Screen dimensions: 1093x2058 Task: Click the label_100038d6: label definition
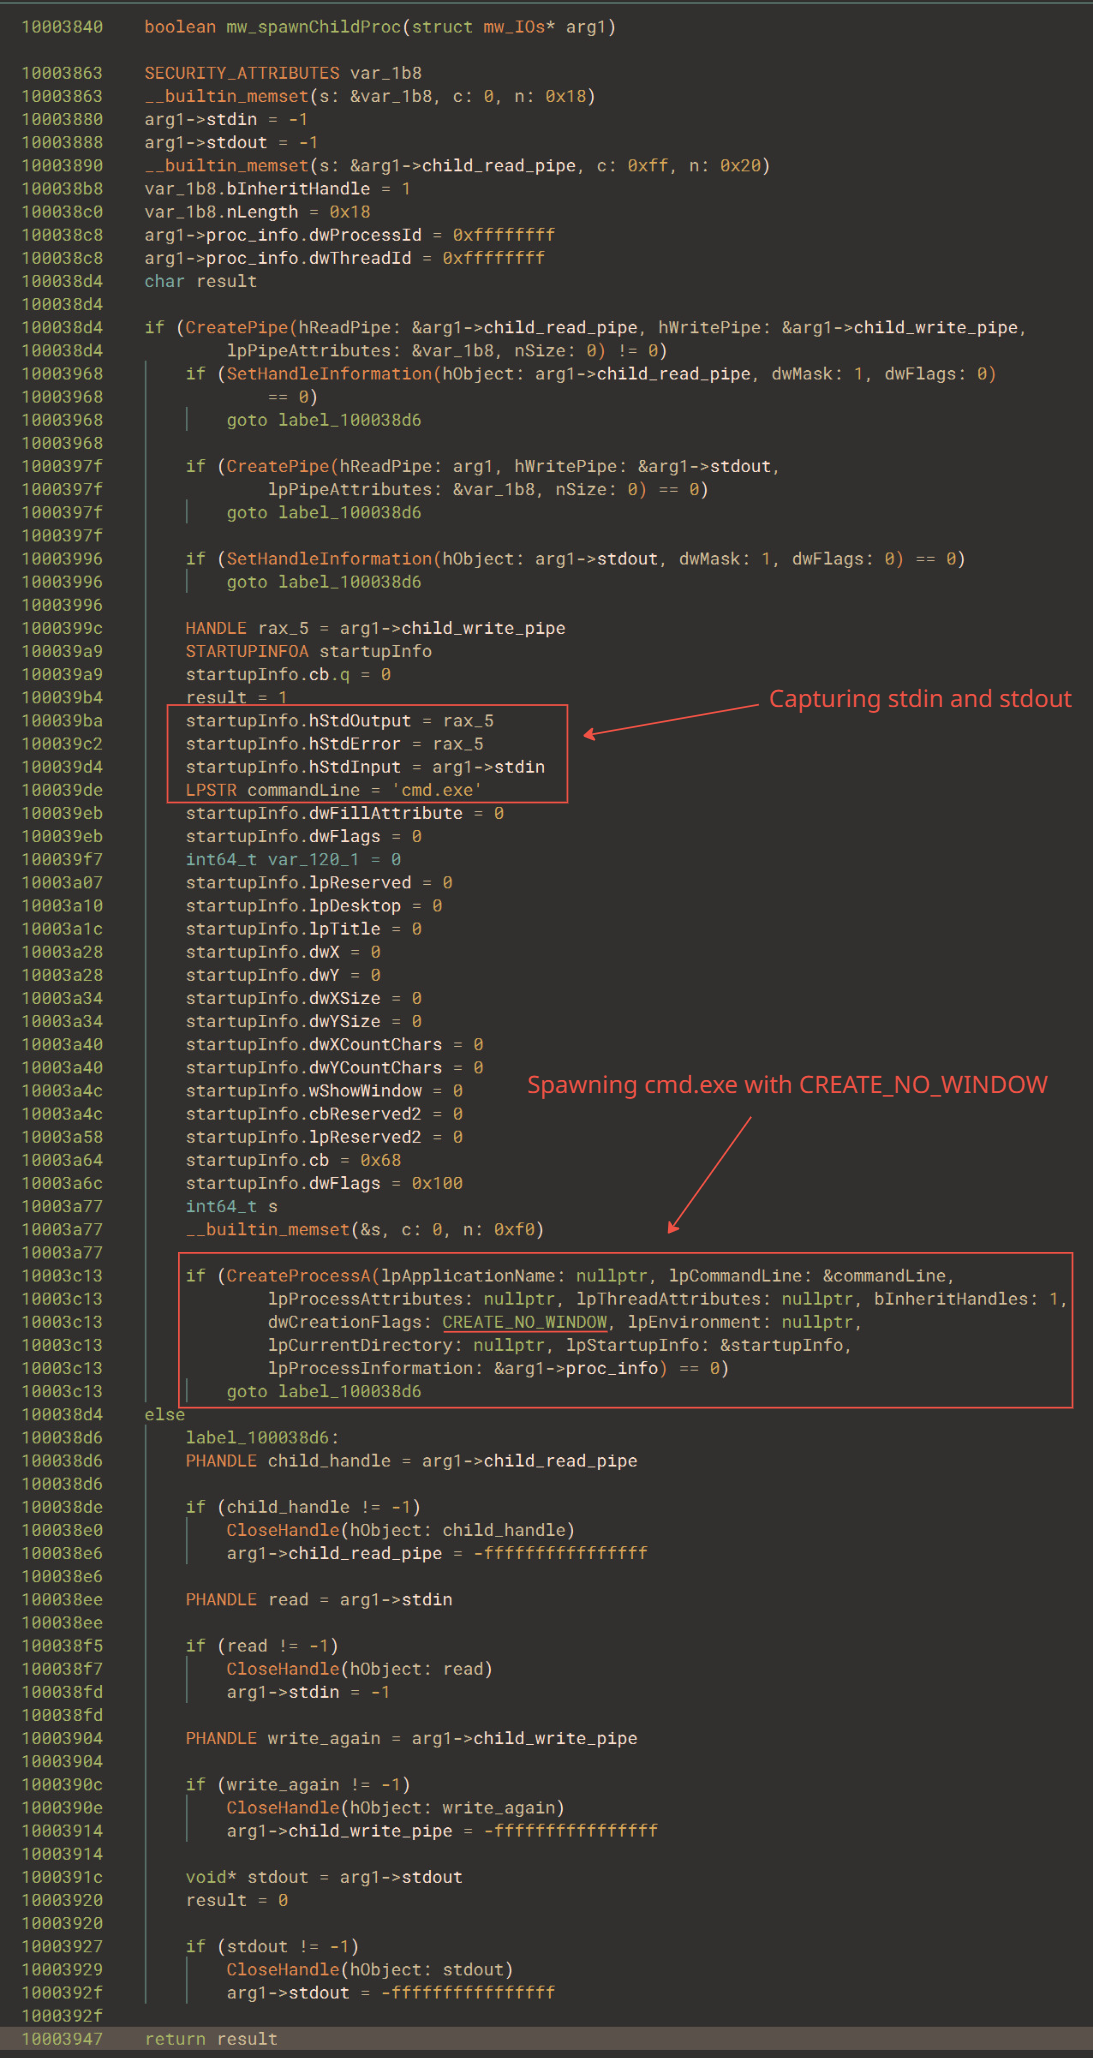262,1438
